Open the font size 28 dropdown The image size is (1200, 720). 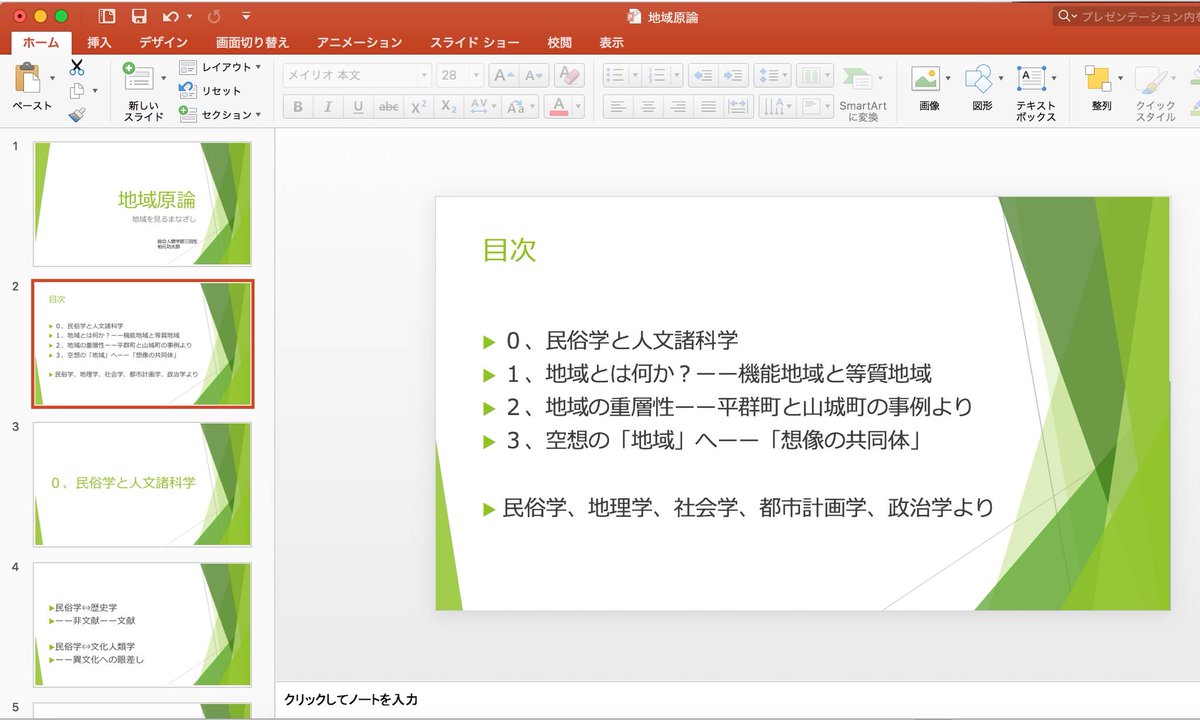tap(475, 76)
